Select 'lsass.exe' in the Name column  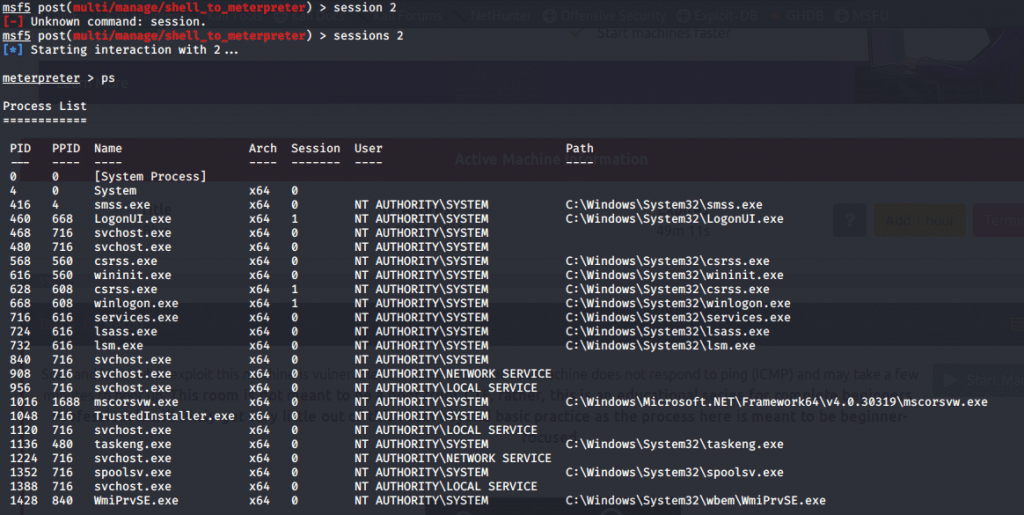pos(125,332)
